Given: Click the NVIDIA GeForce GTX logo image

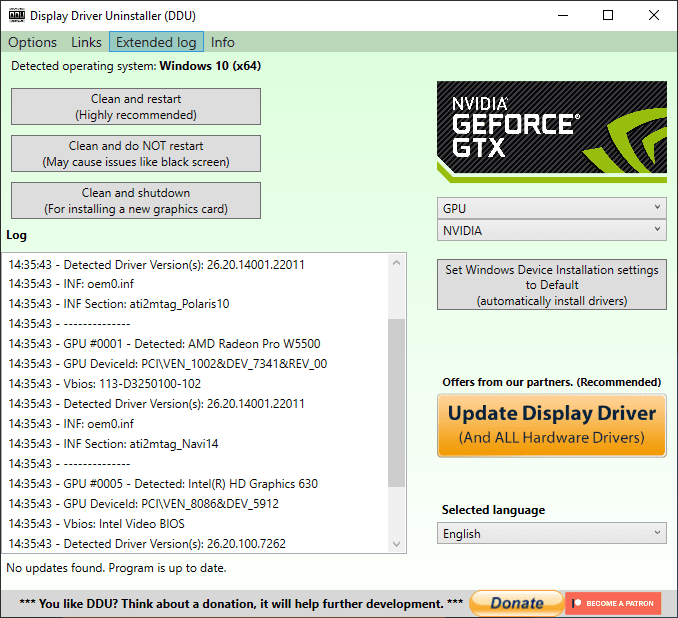Looking at the screenshot, I should (552, 131).
